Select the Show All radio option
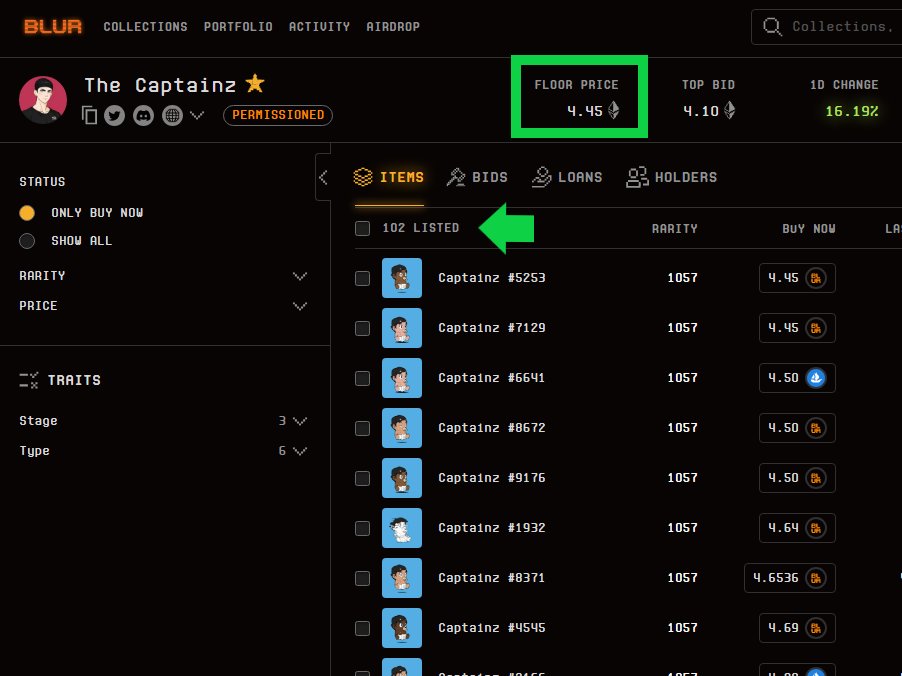This screenshot has width=902, height=676. click(27, 241)
